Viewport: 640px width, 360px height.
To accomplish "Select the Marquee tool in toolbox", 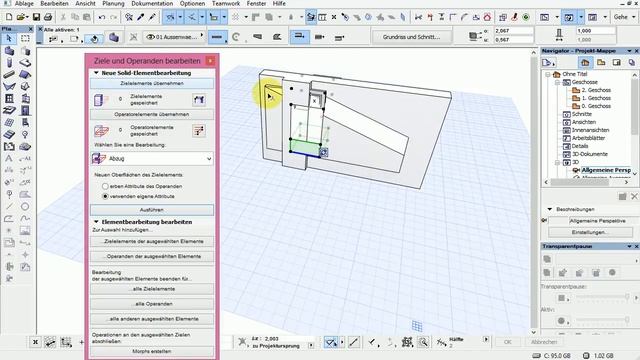I will (25, 39).
